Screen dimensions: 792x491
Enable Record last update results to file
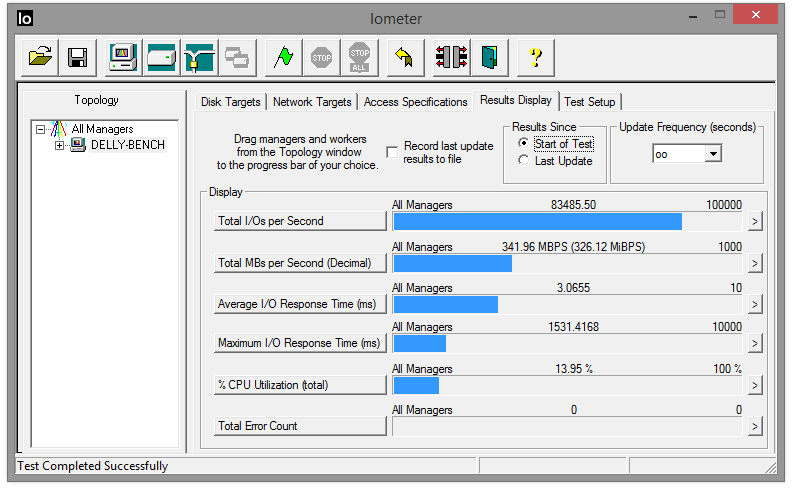392,152
